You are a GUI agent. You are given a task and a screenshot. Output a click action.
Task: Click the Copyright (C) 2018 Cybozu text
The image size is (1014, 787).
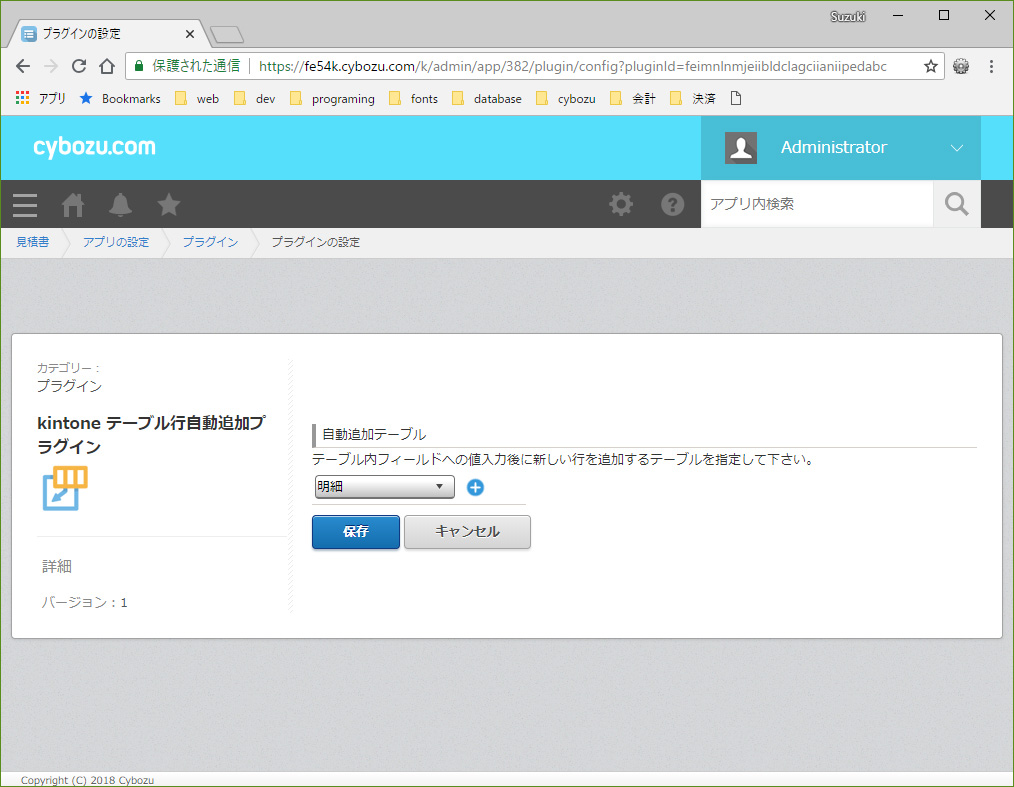tap(87, 780)
